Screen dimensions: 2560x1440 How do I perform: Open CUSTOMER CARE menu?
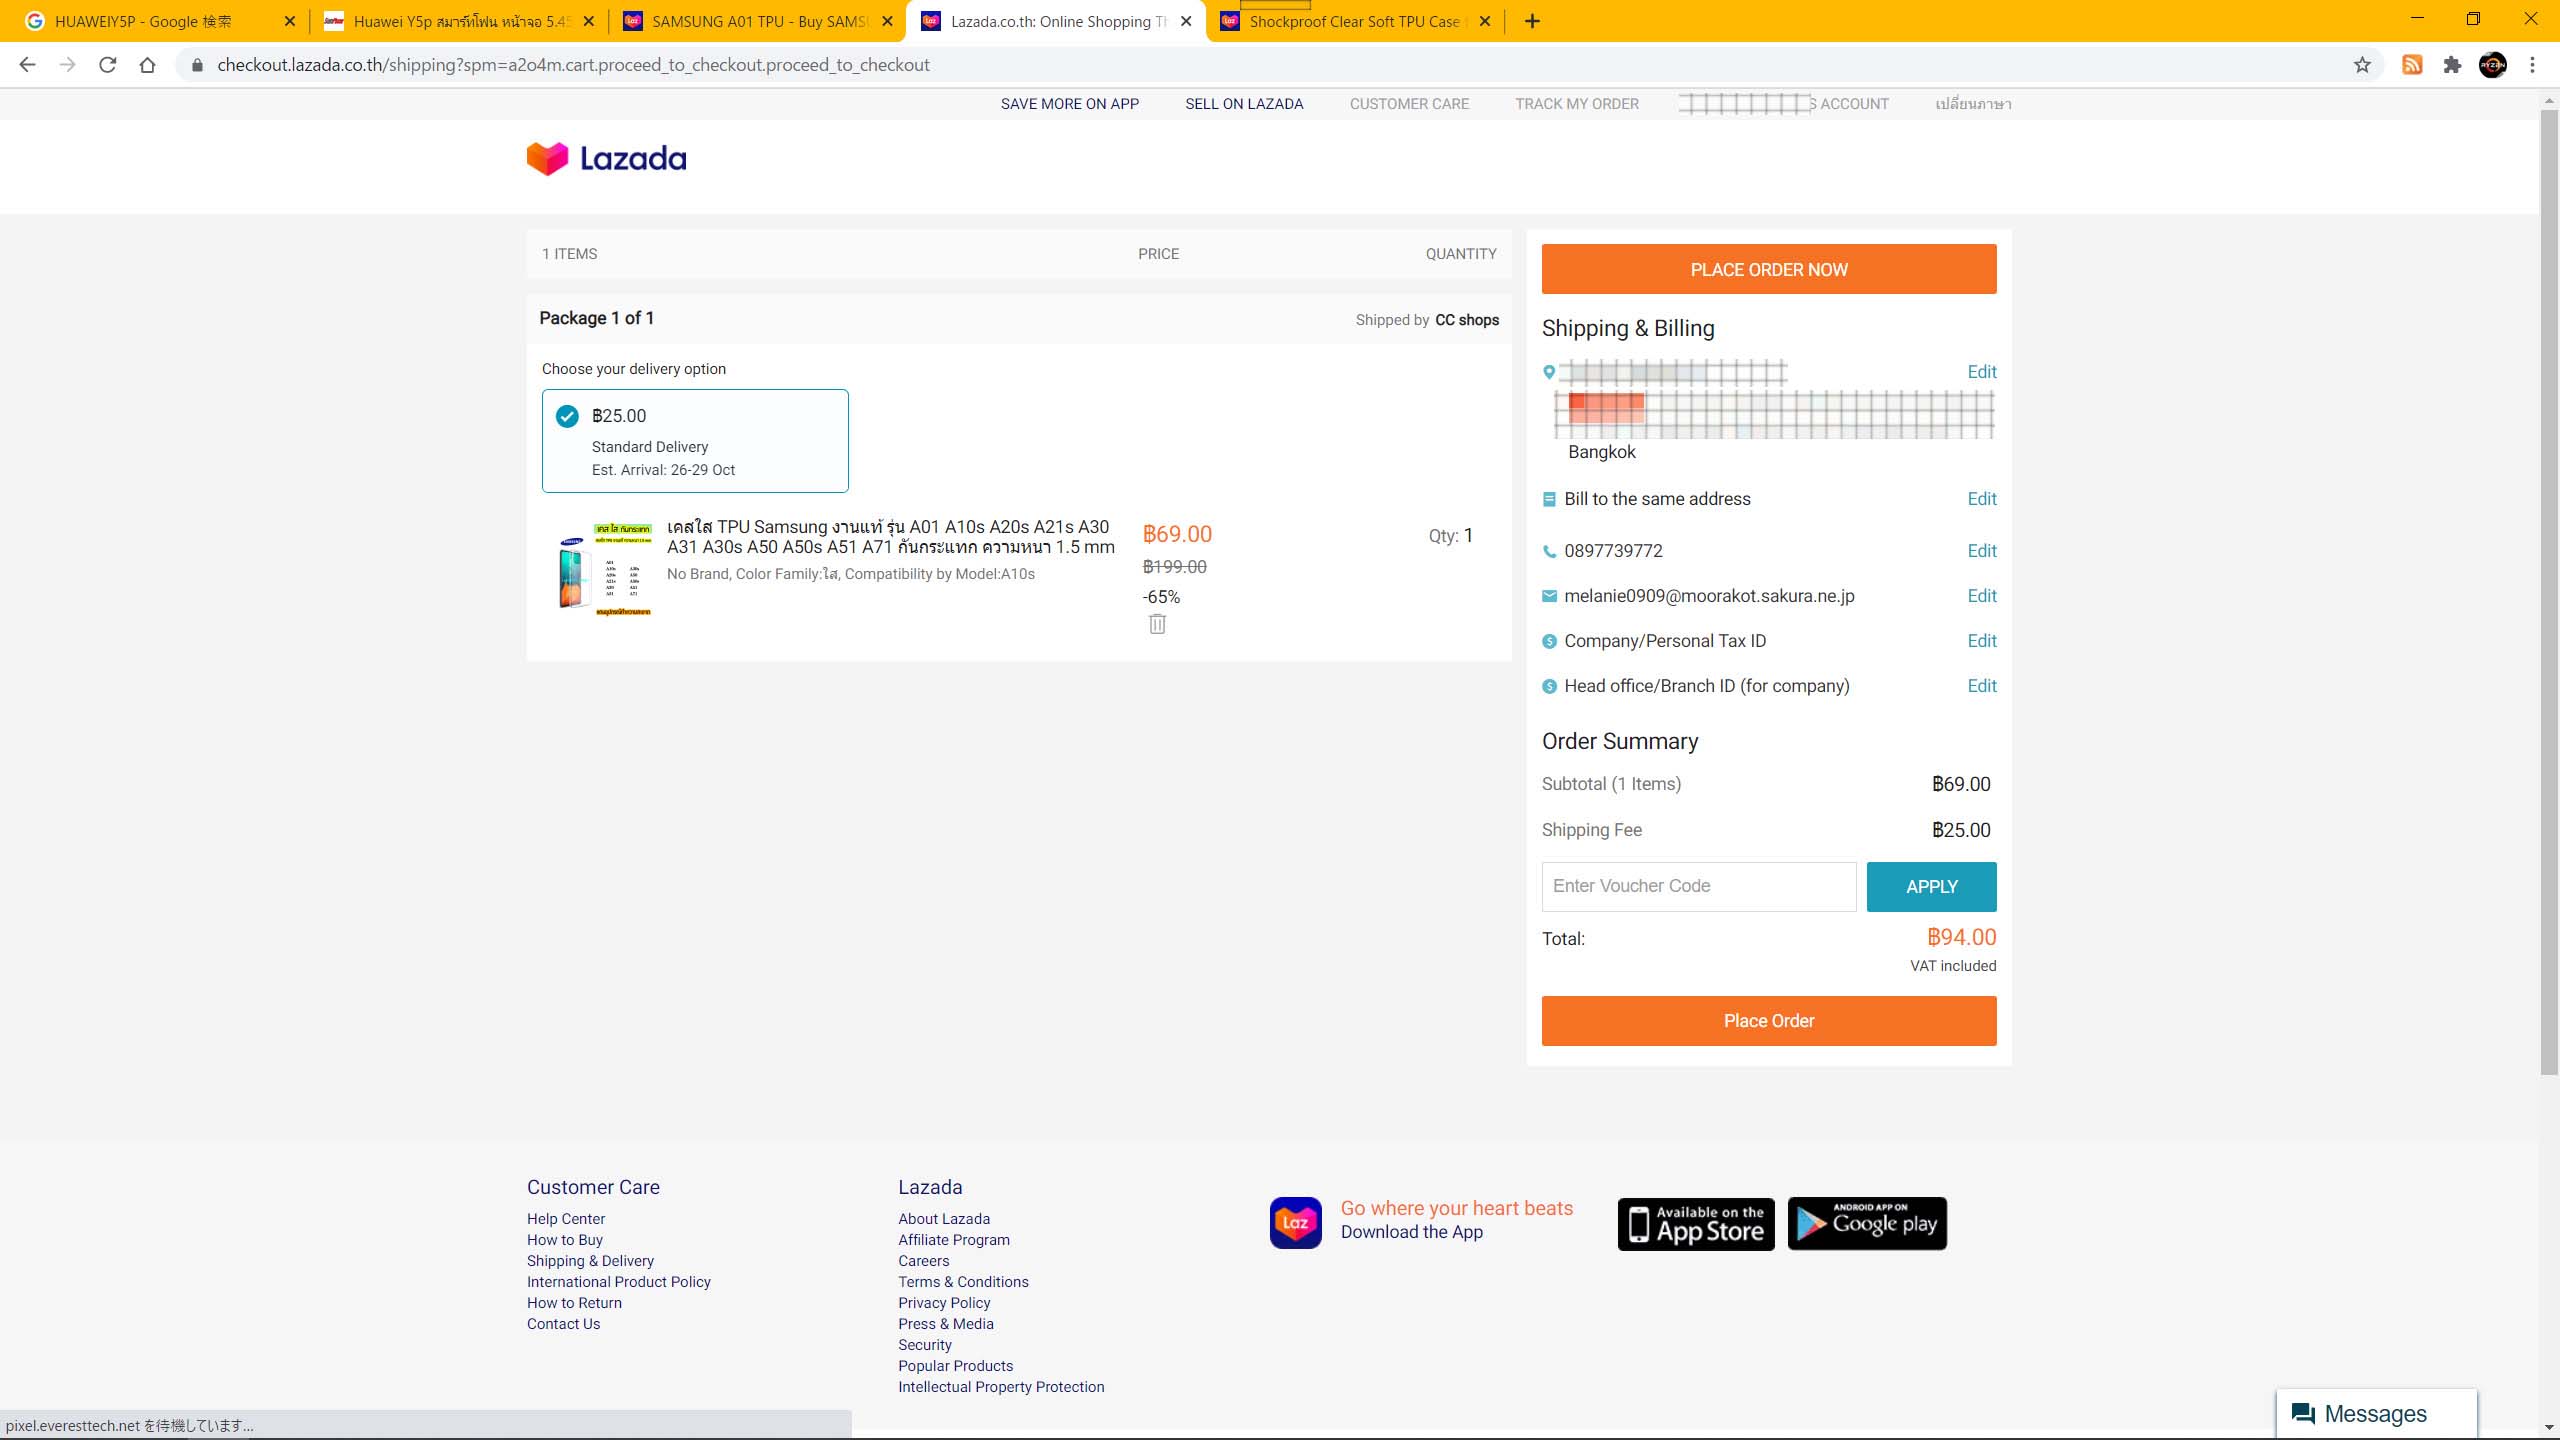(1409, 104)
